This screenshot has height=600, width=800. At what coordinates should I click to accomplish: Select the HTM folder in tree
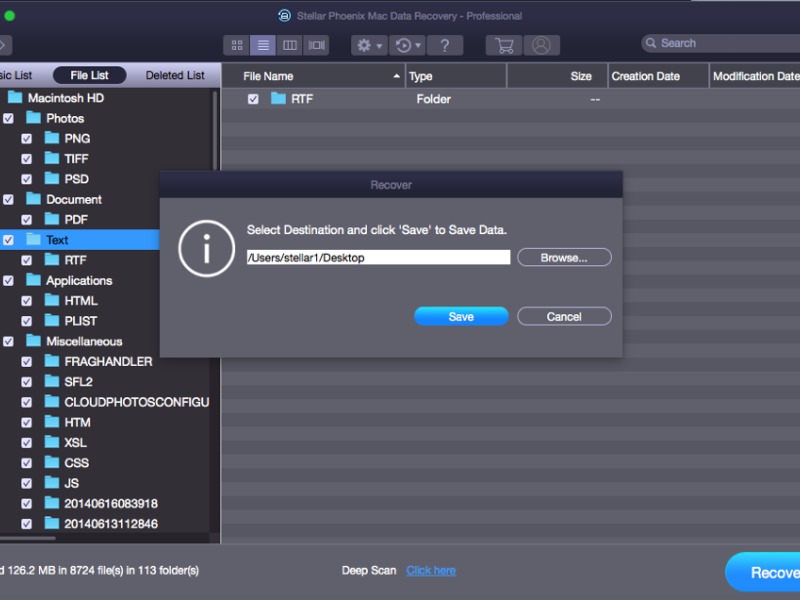click(x=77, y=422)
